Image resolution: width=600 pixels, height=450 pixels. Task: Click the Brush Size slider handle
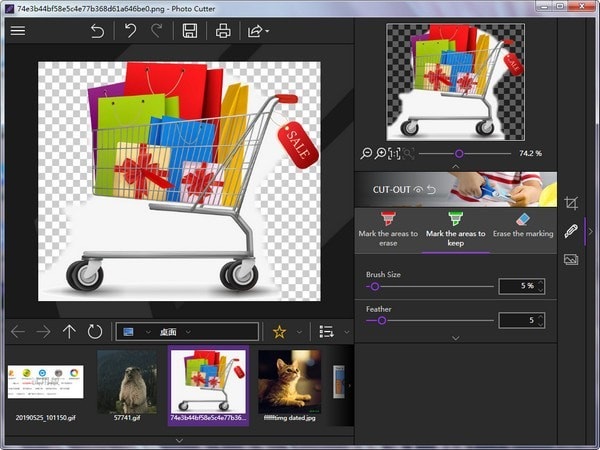click(x=375, y=286)
